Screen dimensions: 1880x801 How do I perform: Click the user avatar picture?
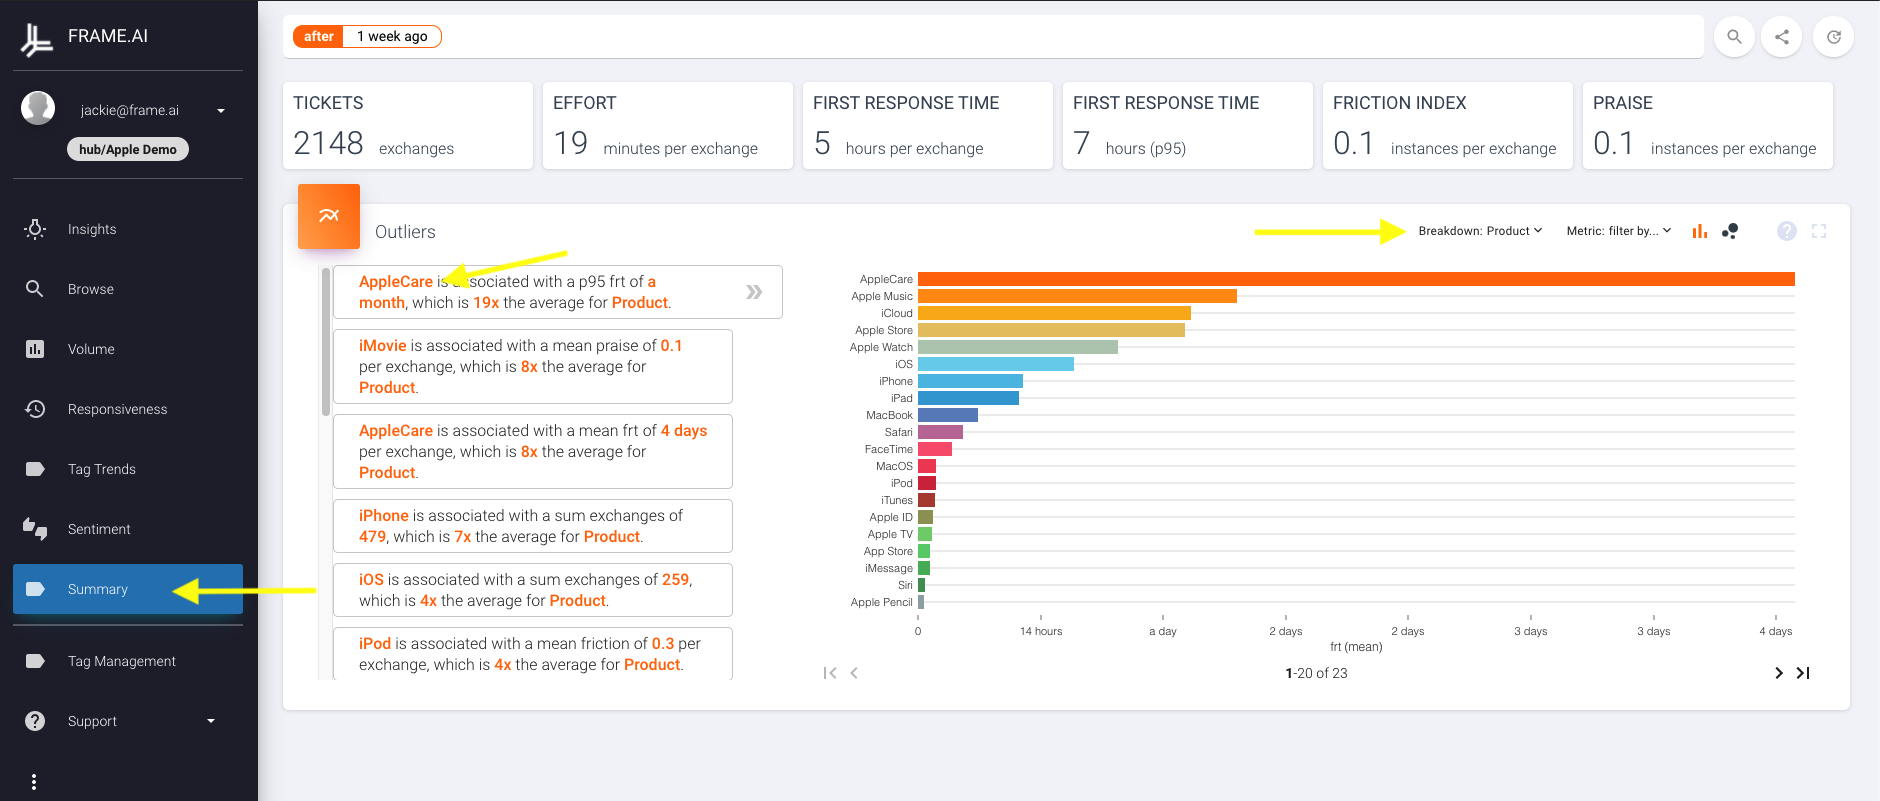[38, 108]
